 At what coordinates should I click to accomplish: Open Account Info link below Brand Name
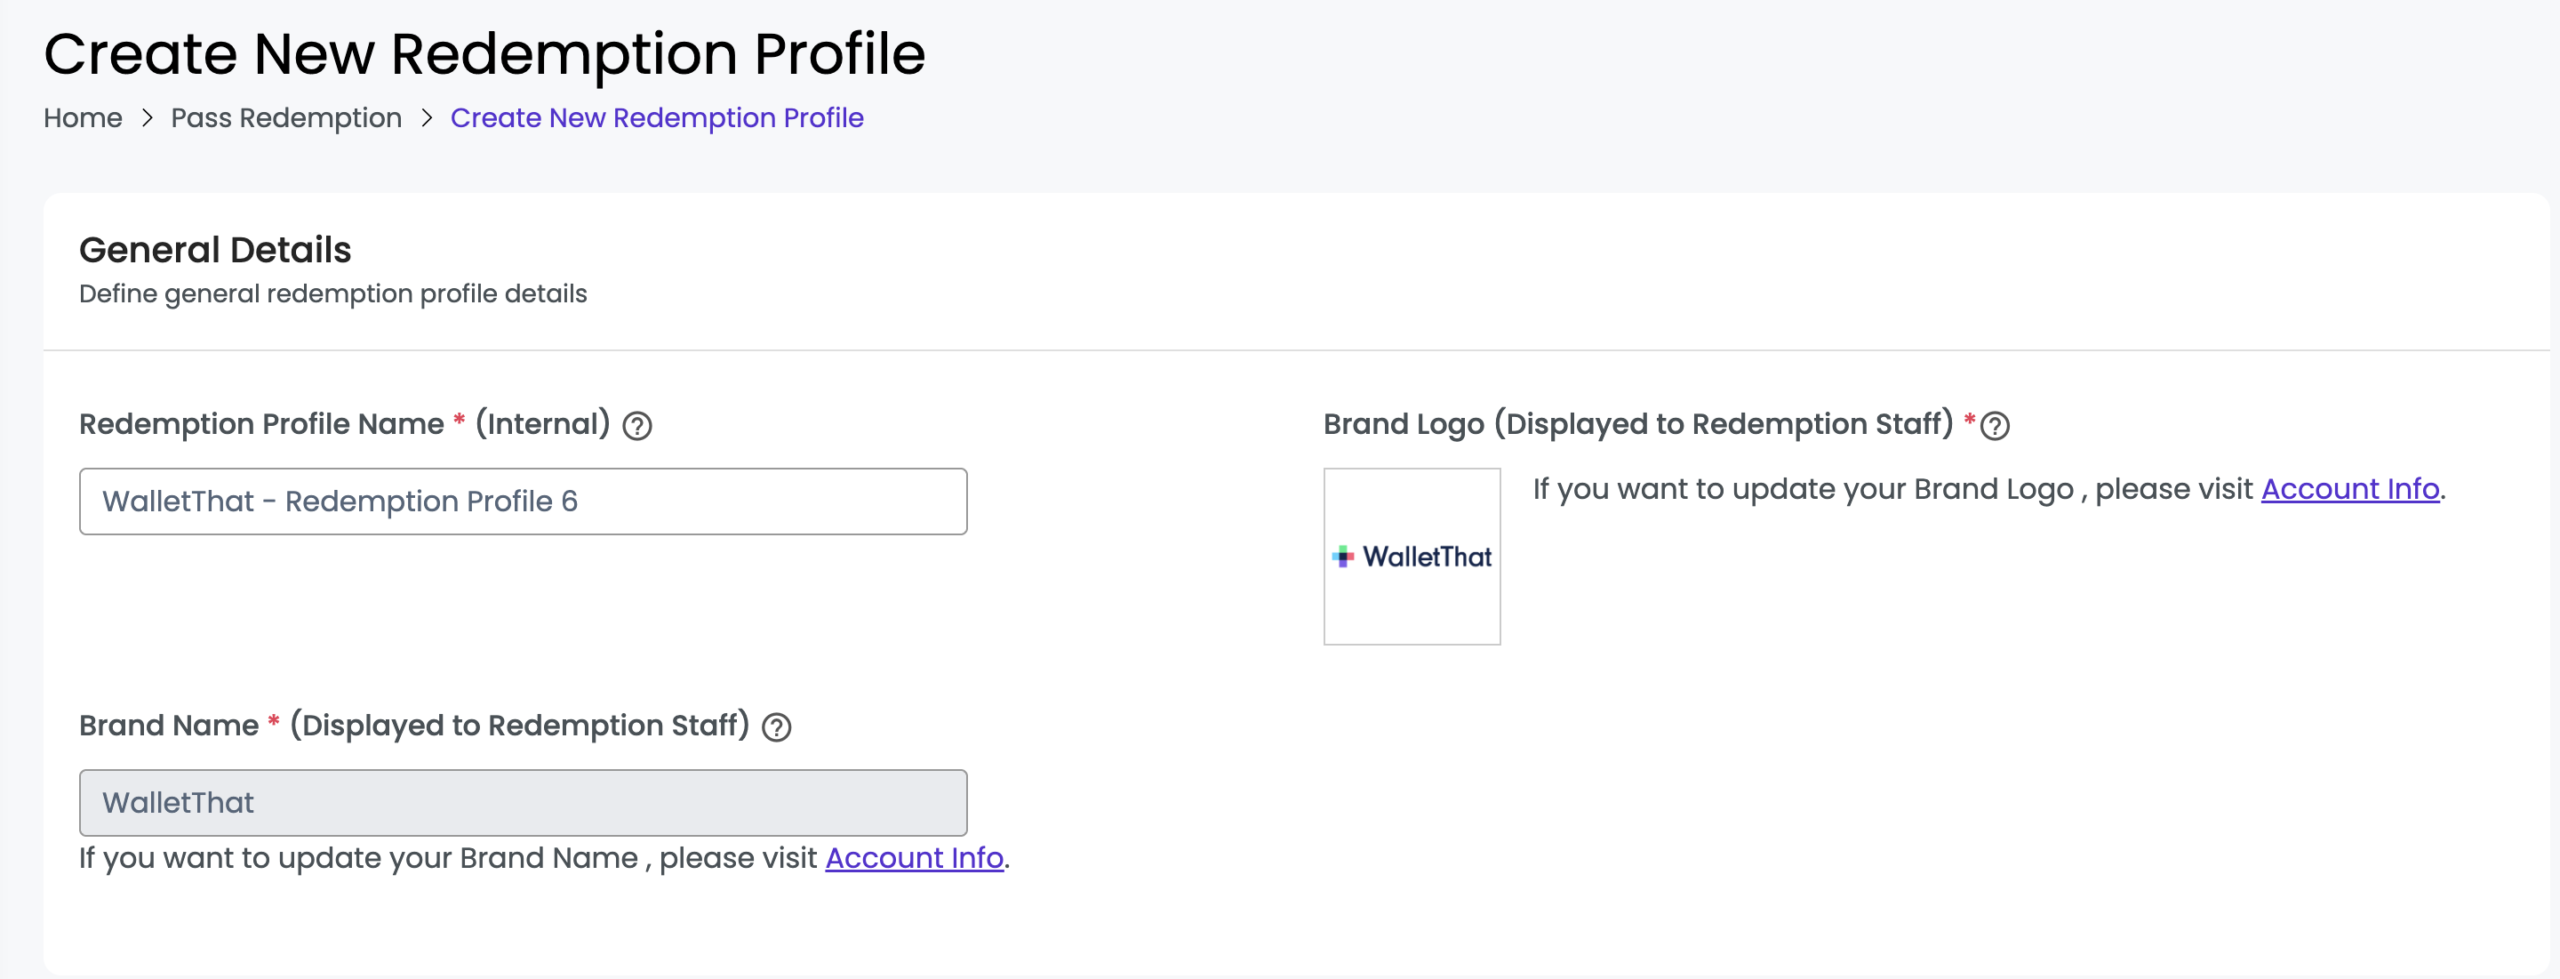pyautogui.click(x=914, y=858)
